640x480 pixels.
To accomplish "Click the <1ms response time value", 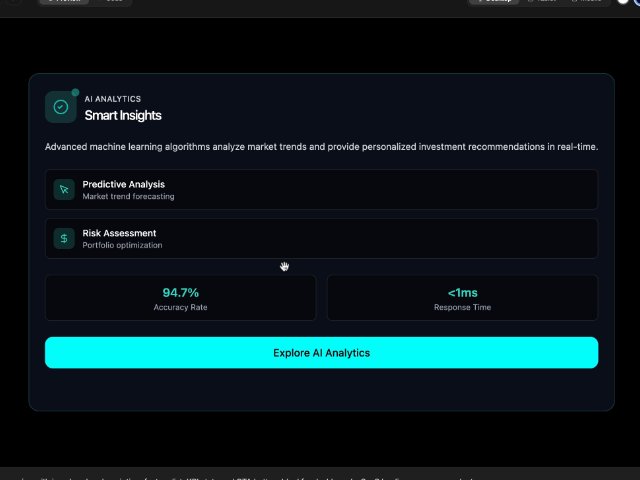I will [462, 293].
